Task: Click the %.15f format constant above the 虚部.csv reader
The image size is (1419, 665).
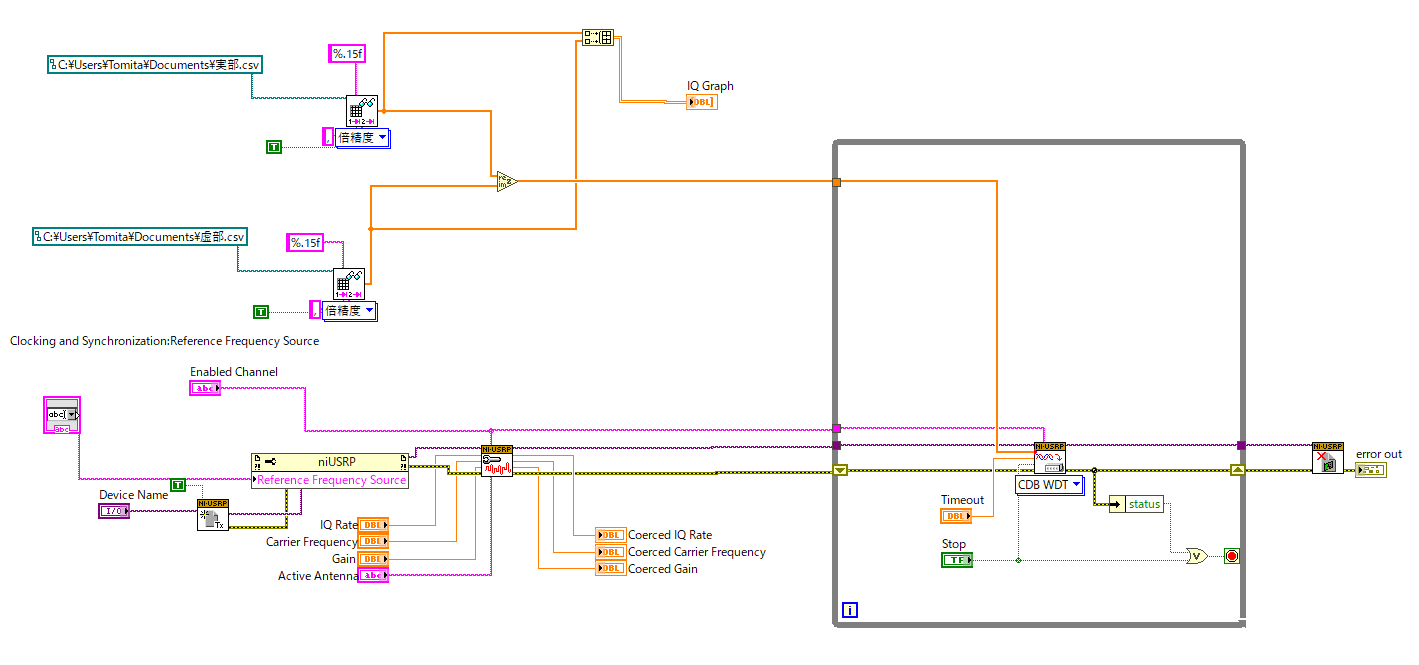Action: click(x=305, y=242)
